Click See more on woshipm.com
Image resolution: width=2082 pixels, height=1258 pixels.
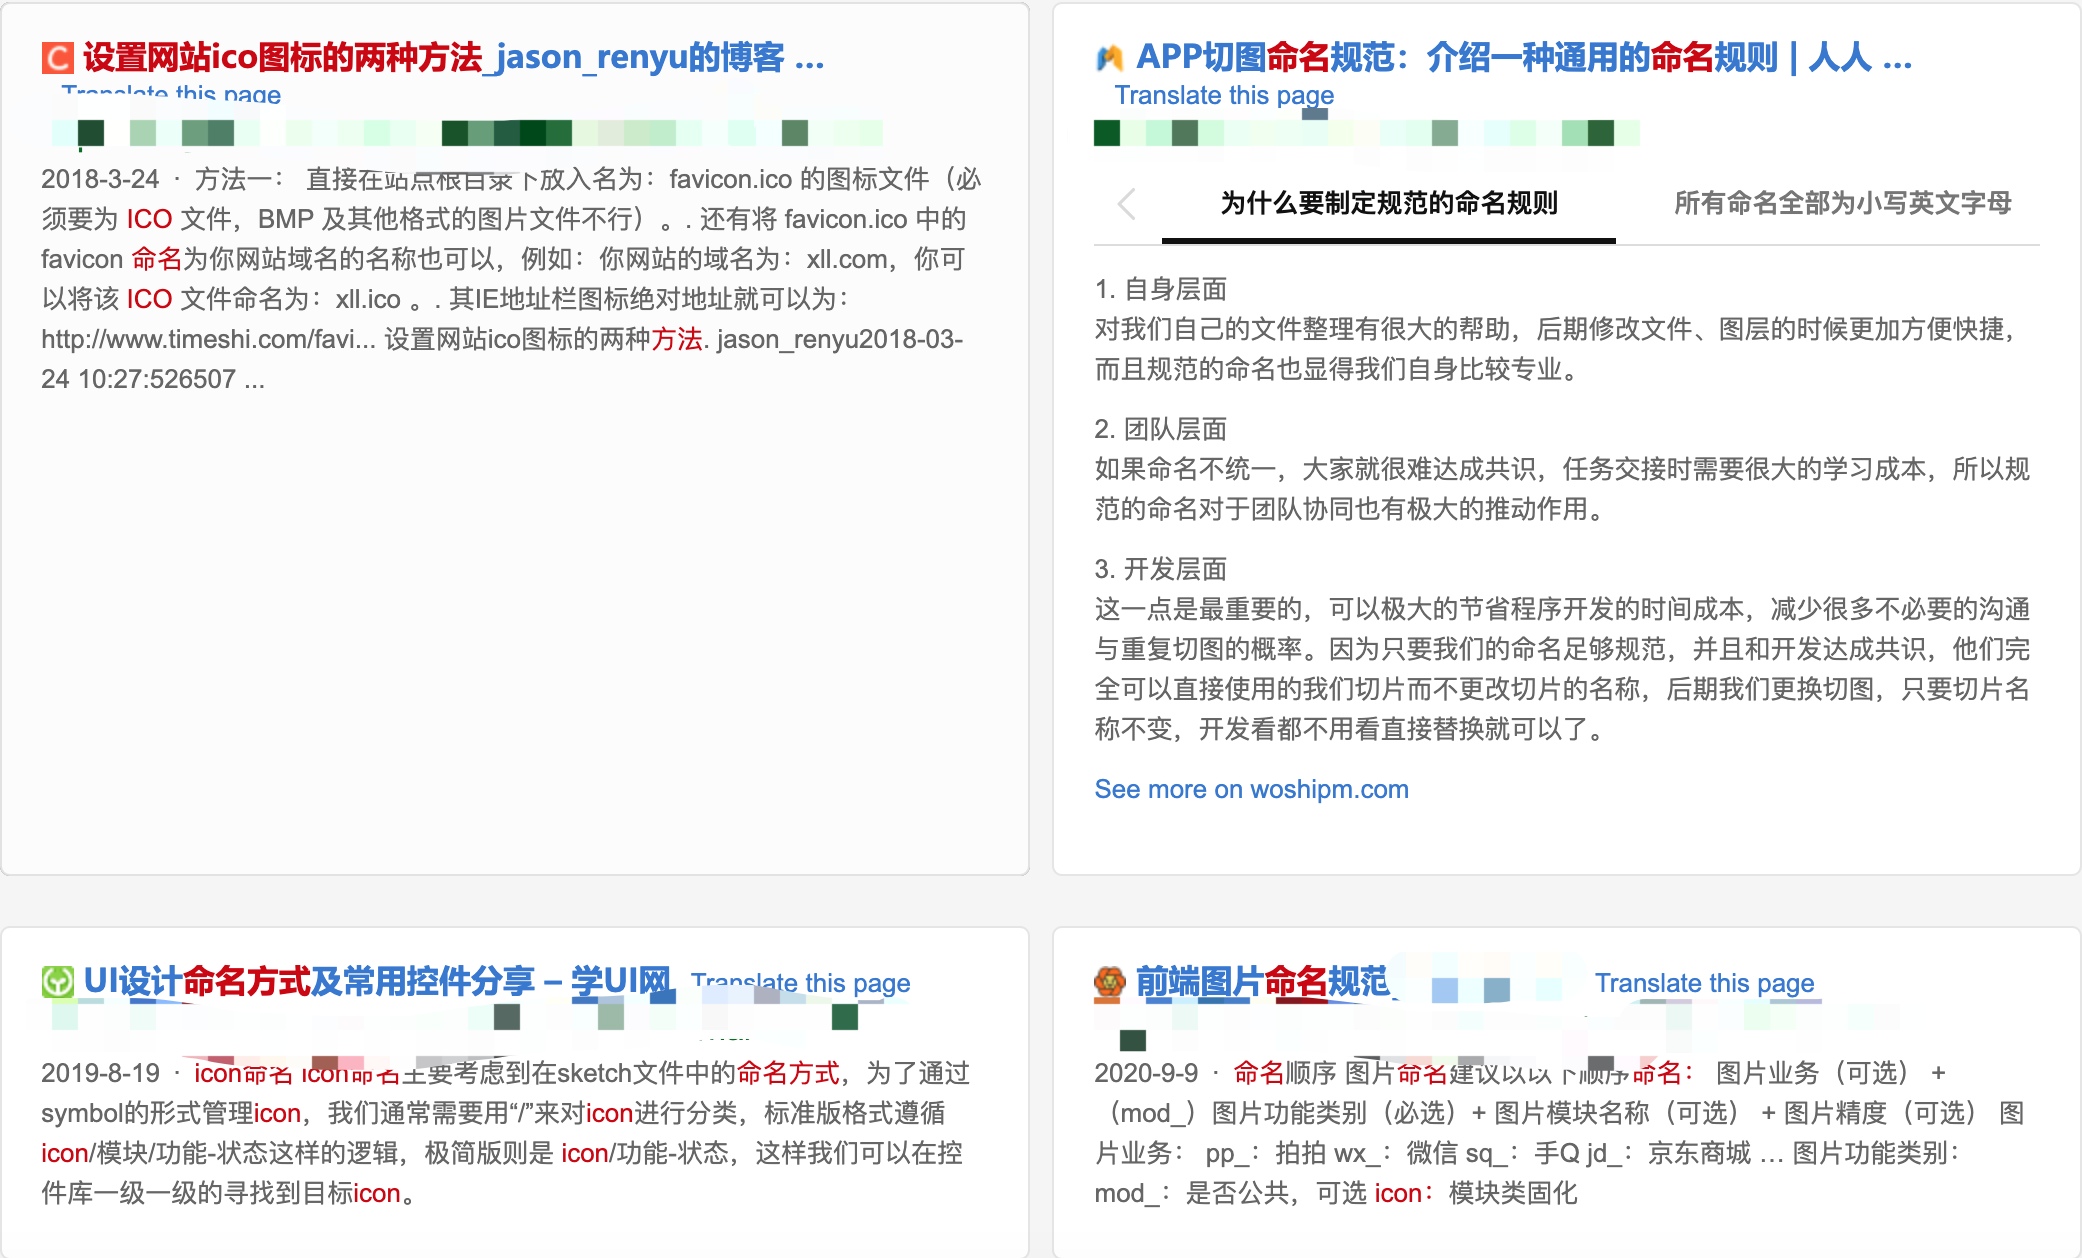pos(1251,789)
